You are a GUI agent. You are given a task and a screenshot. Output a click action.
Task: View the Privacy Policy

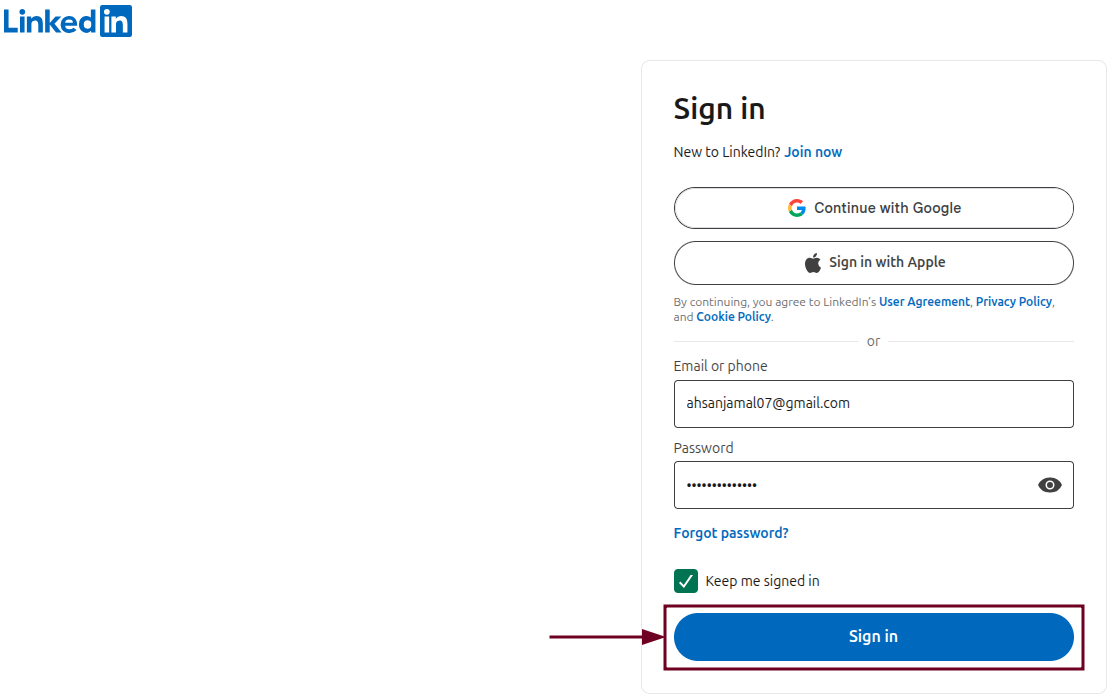pyautogui.click(x=1013, y=301)
